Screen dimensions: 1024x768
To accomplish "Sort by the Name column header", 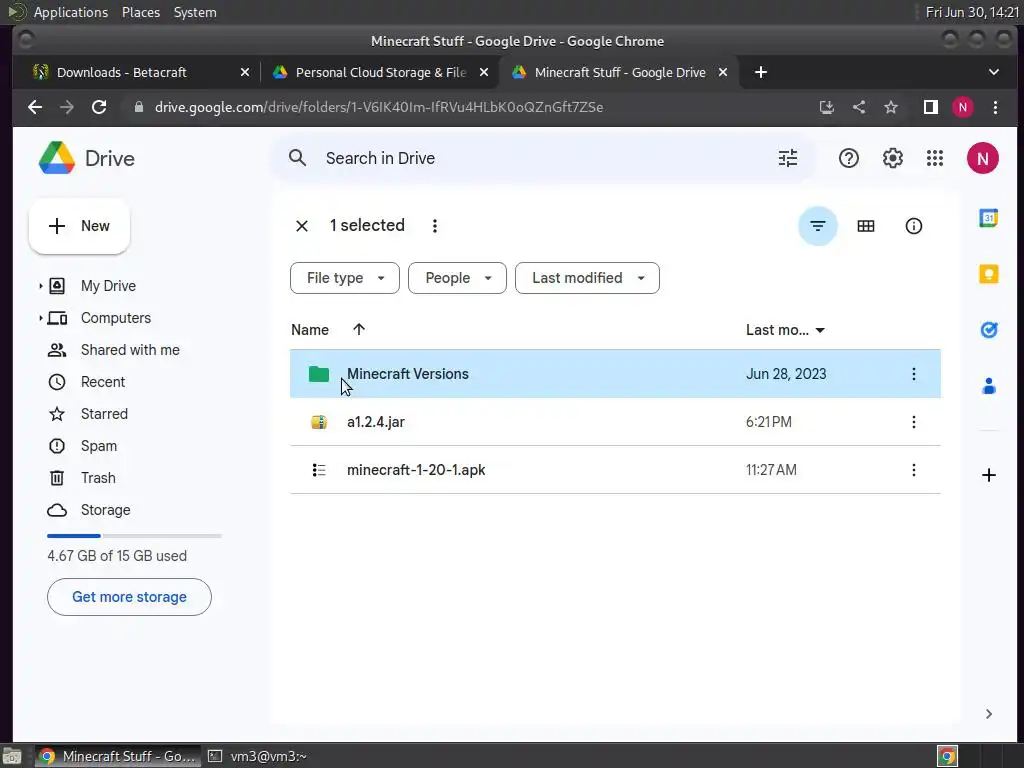I will 310,330.
